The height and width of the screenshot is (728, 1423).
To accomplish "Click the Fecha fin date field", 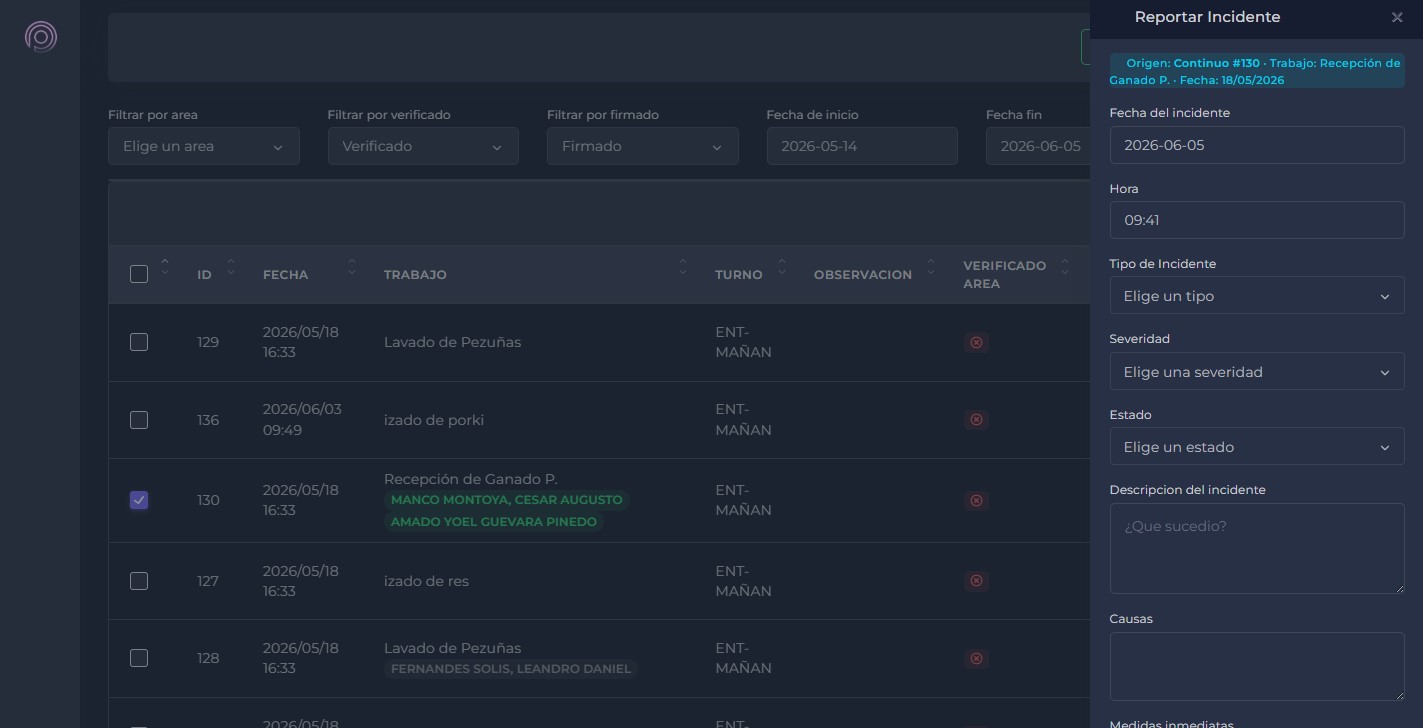I will pyautogui.click(x=1038, y=146).
